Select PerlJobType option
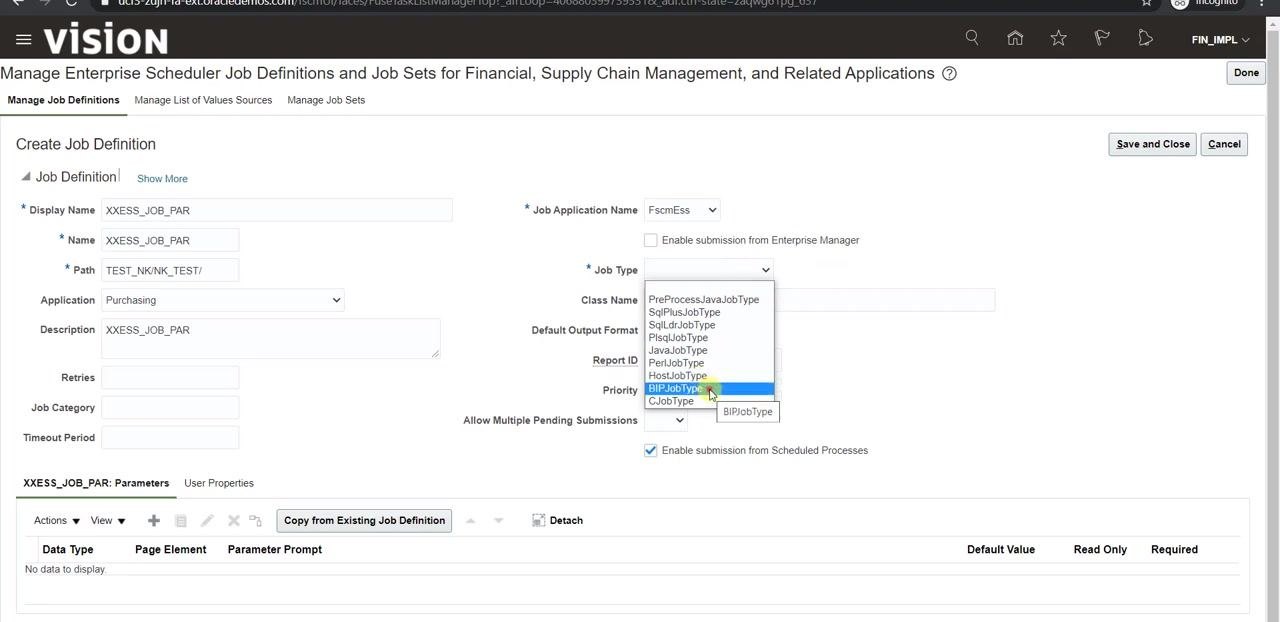The width and height of the screenshot is (1280, 622). tap(709, 363)
